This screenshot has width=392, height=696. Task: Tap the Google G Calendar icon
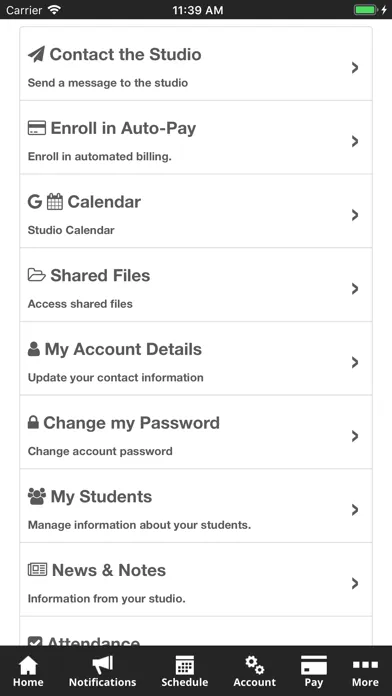[35, 202]
